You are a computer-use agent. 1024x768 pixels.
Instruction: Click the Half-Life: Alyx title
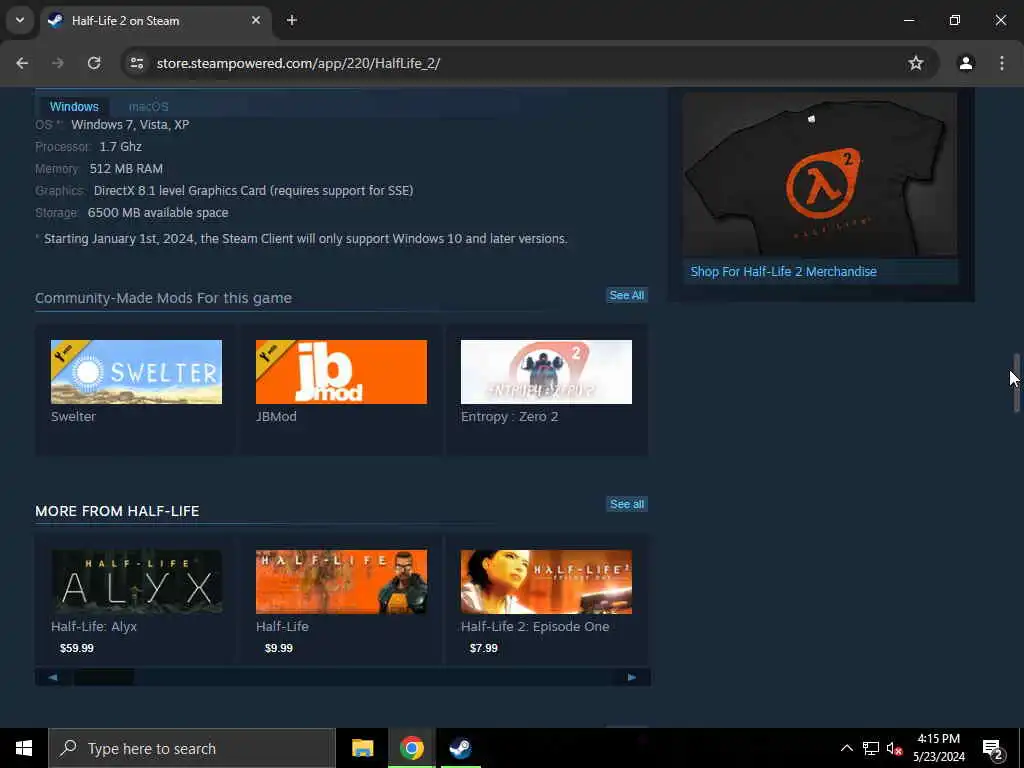[94, 626]
